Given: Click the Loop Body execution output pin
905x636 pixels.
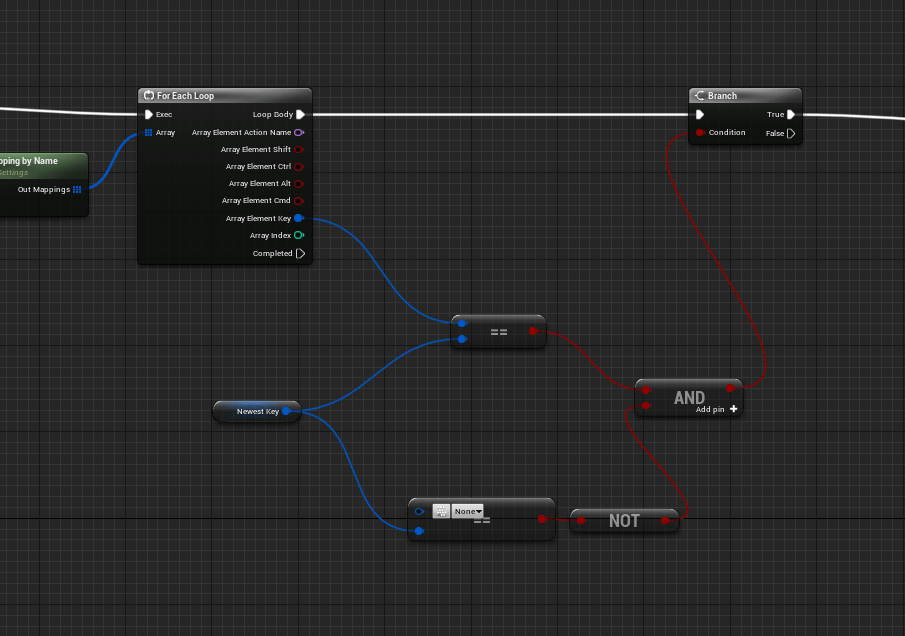Looking at the screenshot, I should (300, 115).
